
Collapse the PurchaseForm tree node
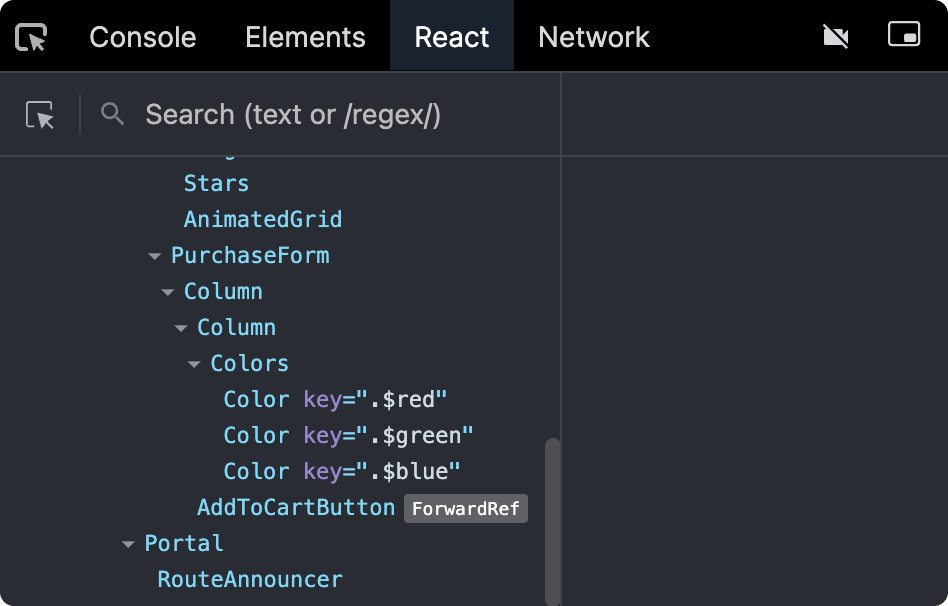[x=155, y=256]
